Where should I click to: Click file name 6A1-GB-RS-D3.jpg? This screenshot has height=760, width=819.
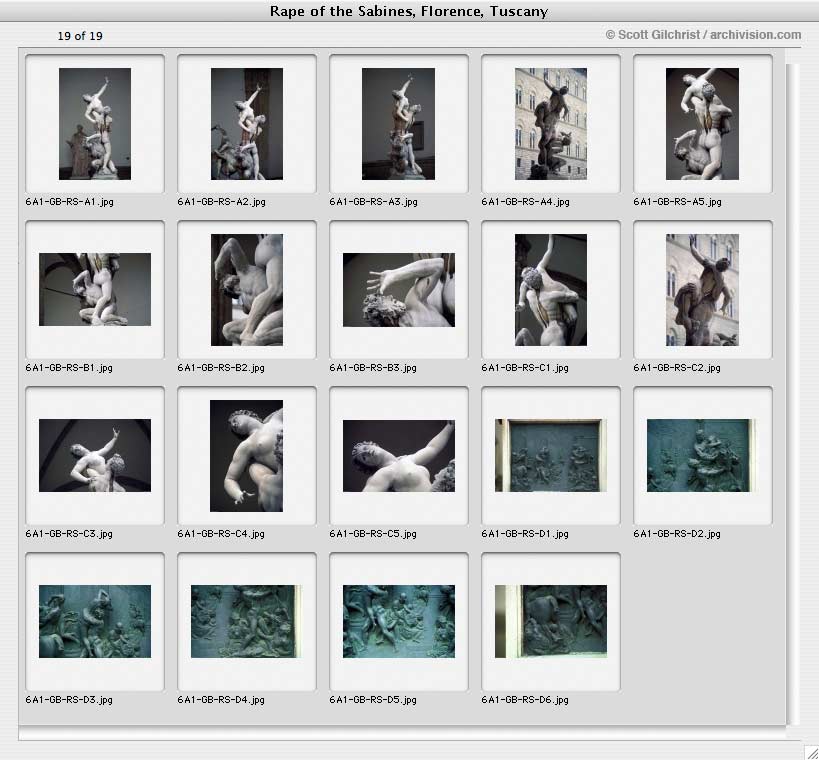click(x=69, y=700)
